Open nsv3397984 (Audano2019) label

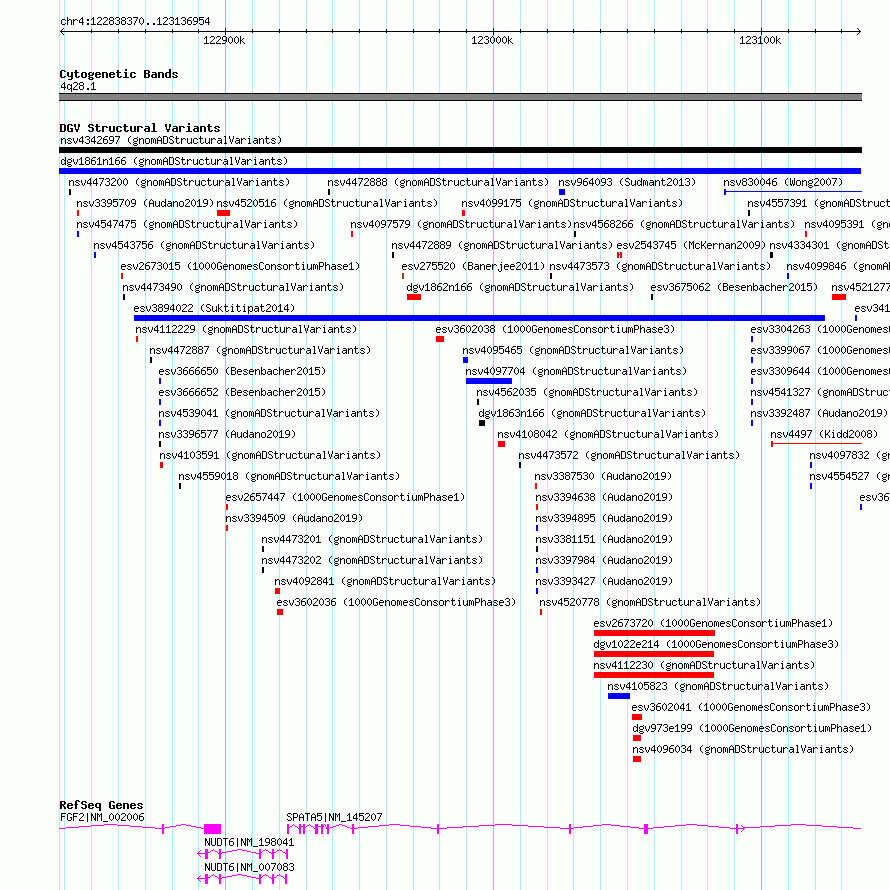[604, 560]
